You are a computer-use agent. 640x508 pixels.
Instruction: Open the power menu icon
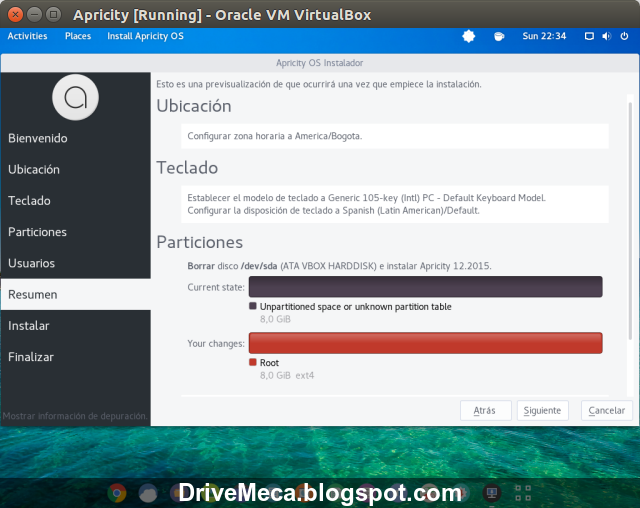tap(624, 36)
